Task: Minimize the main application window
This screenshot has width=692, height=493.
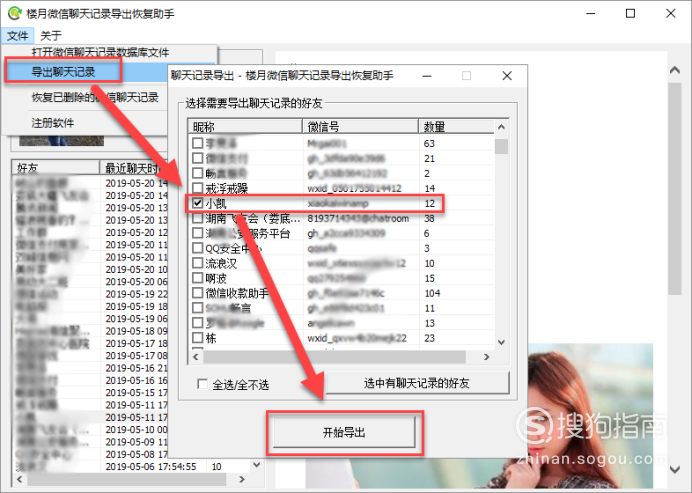Action: tap(590, 14)
